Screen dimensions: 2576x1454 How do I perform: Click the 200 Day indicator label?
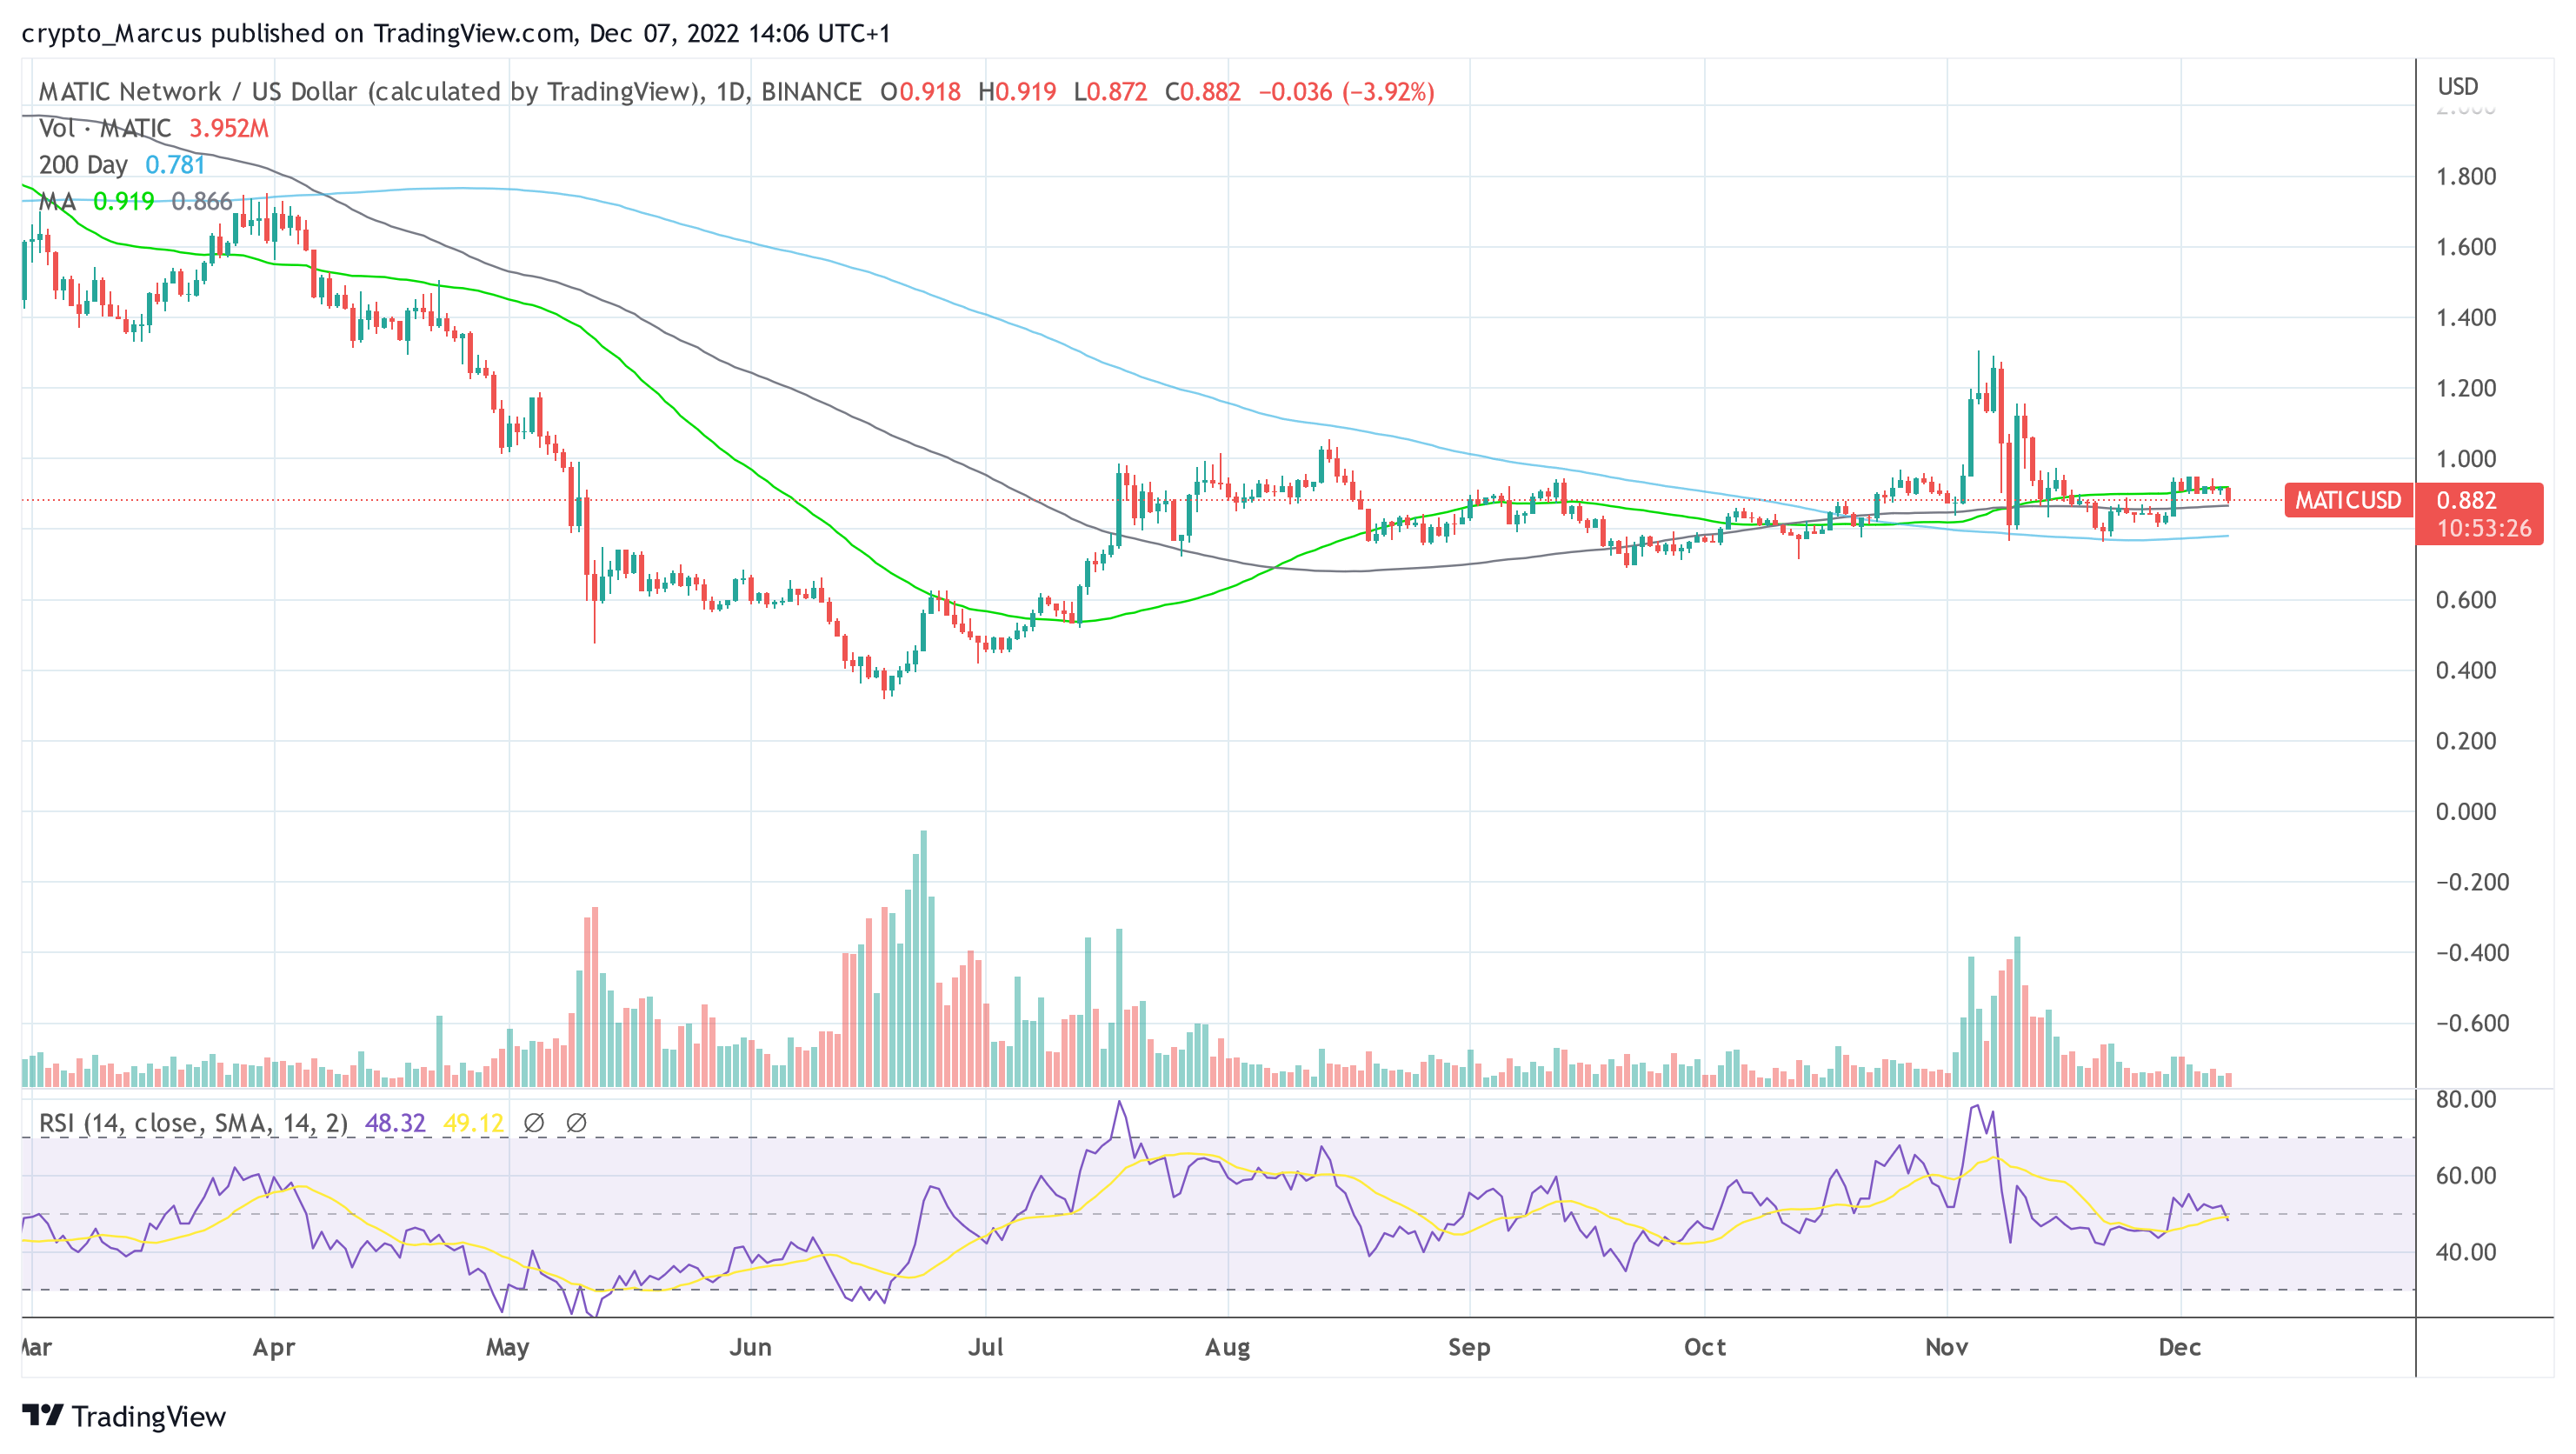pyautogui.click(x=83, y=165)
